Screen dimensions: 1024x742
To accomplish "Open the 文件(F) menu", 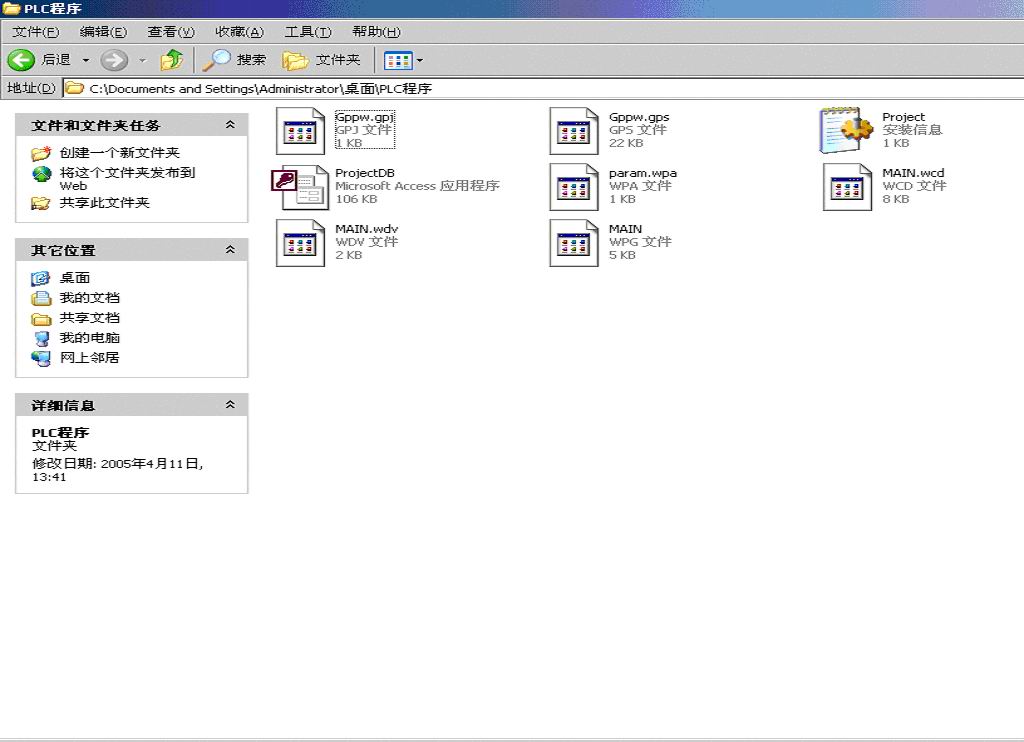I will coord(36,31).
